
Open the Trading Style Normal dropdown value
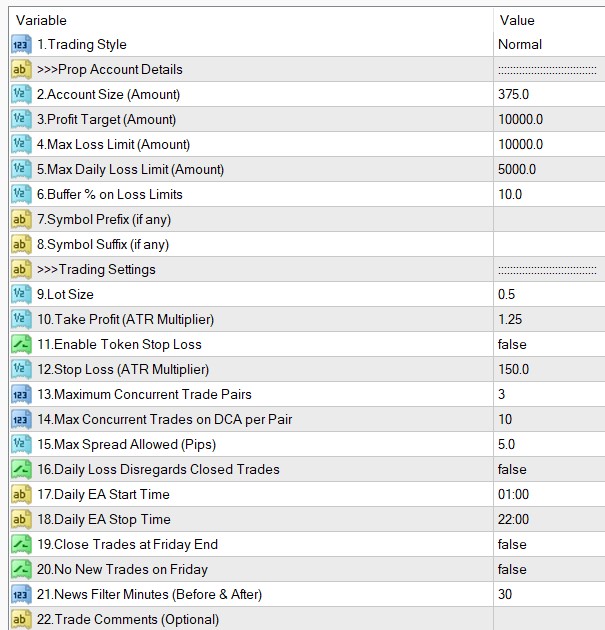[547, 44]
